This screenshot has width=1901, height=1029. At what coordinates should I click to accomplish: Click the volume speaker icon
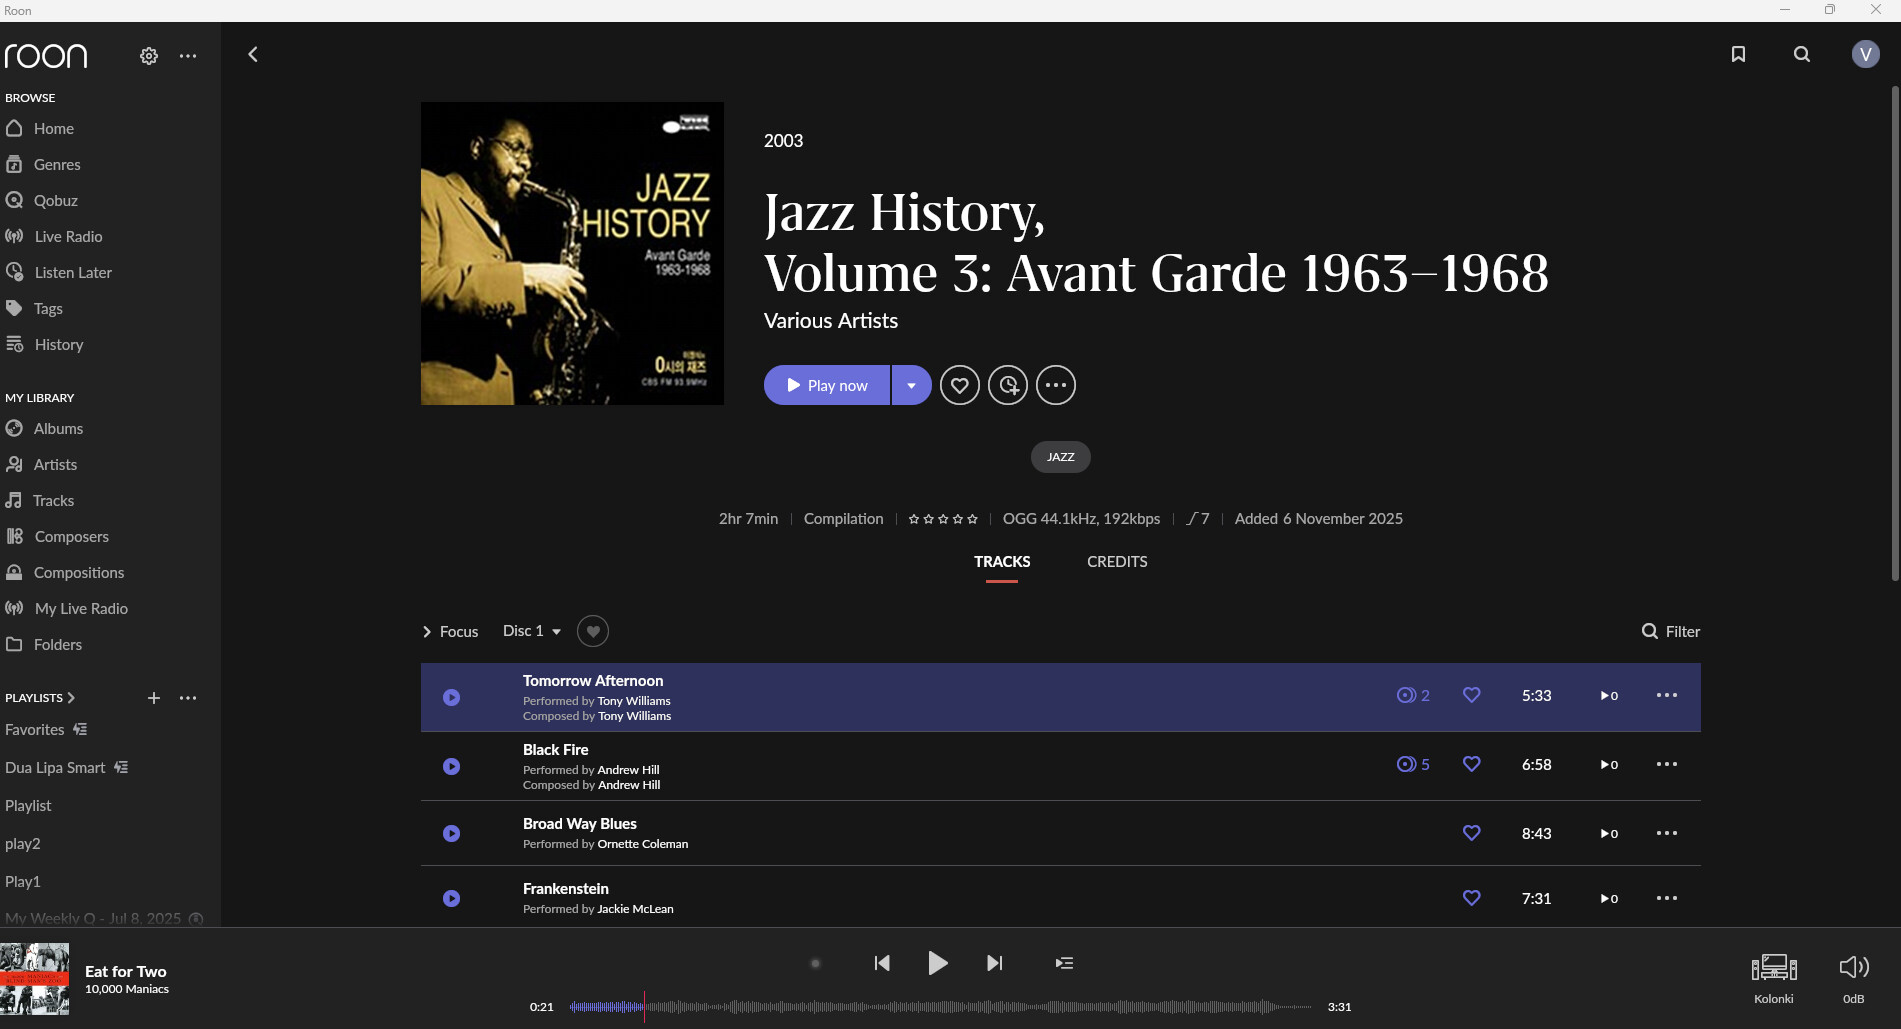click(x=1853, y=967)
